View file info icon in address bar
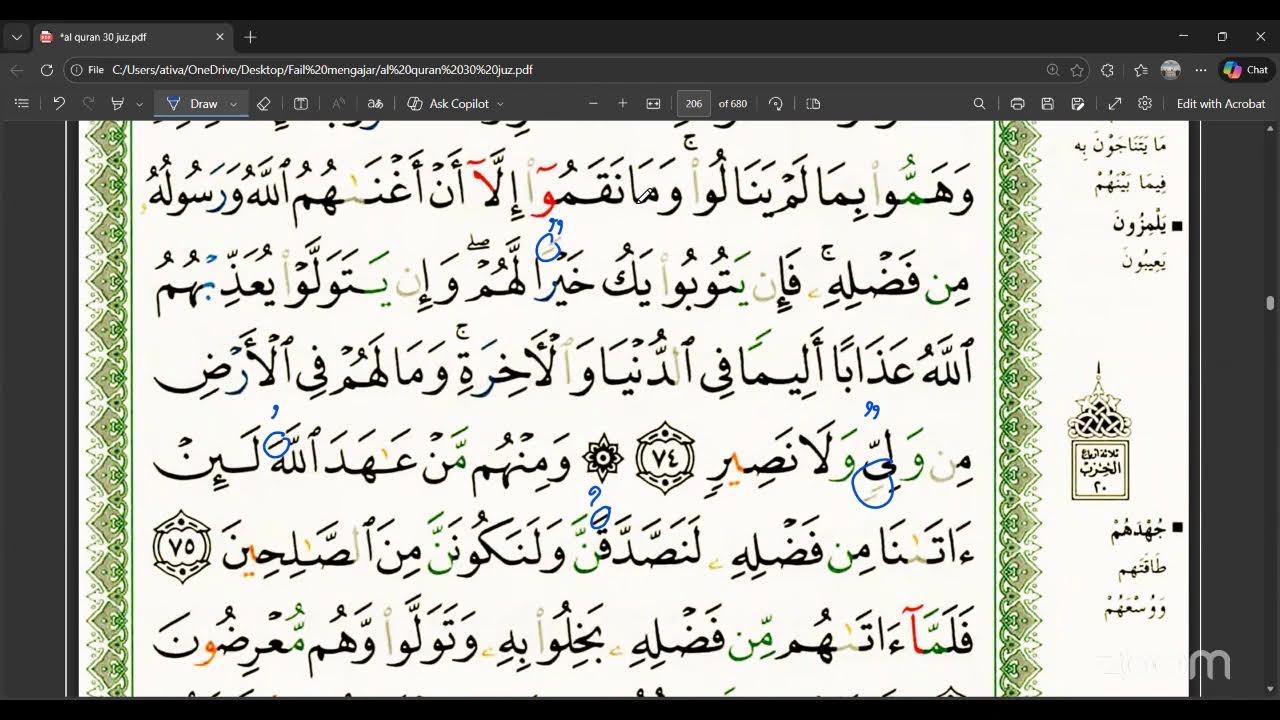This screenshot has height=720, width=1280. 78,70
